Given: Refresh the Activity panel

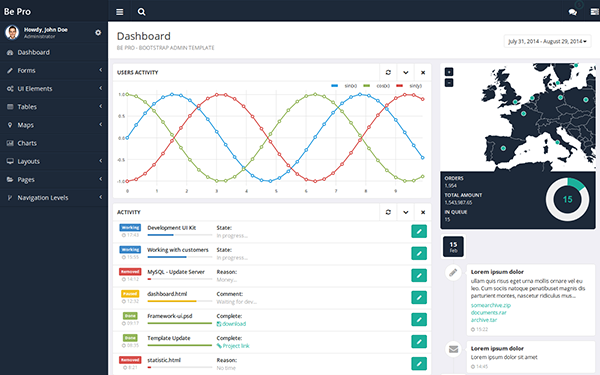Looking at the screenshot, I should (x=388, y=212).
